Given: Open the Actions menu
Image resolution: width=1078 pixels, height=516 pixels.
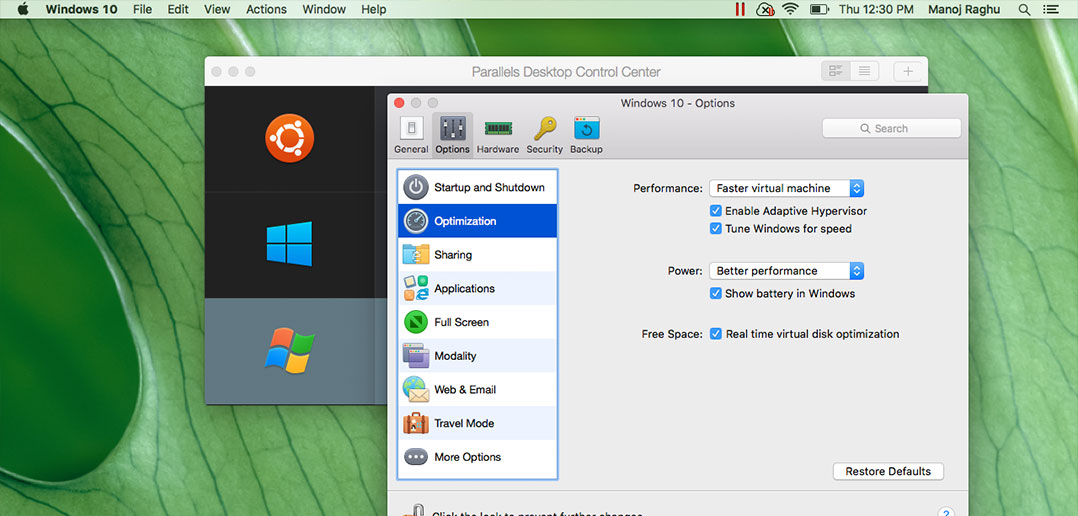Looking at the screenshot, I should [x=266, y=10].
